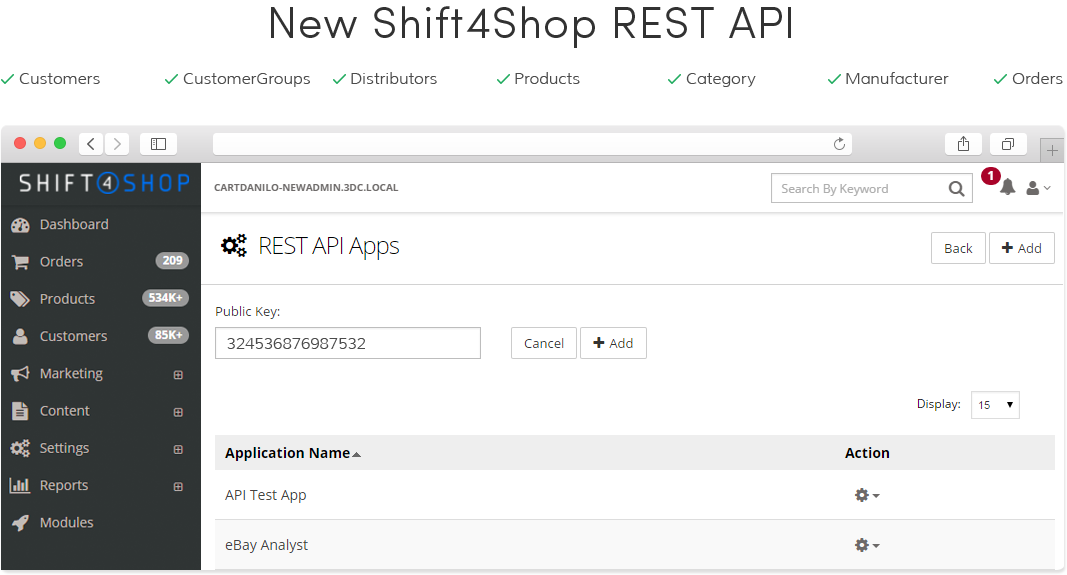This screenshot has width=1067, height=575.
Task: Click Add next to Cancel button
Action: pos(613,344)
